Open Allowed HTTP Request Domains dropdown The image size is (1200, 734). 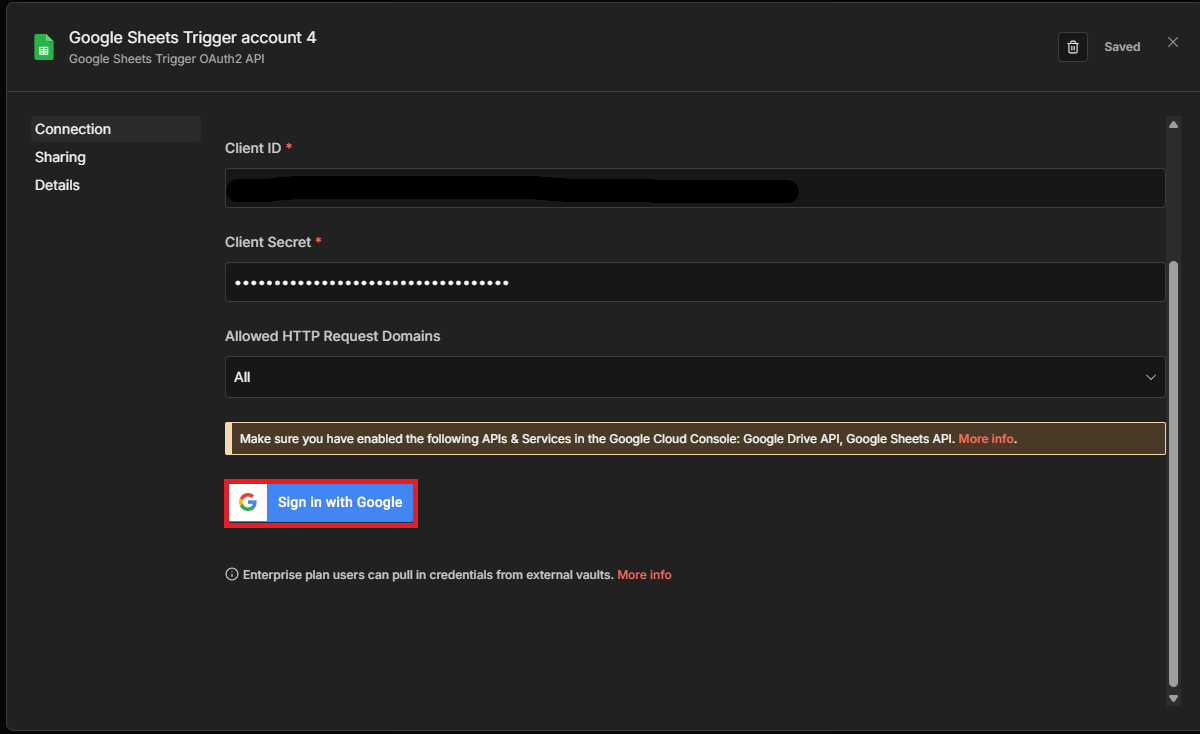(x=694, y=377)
